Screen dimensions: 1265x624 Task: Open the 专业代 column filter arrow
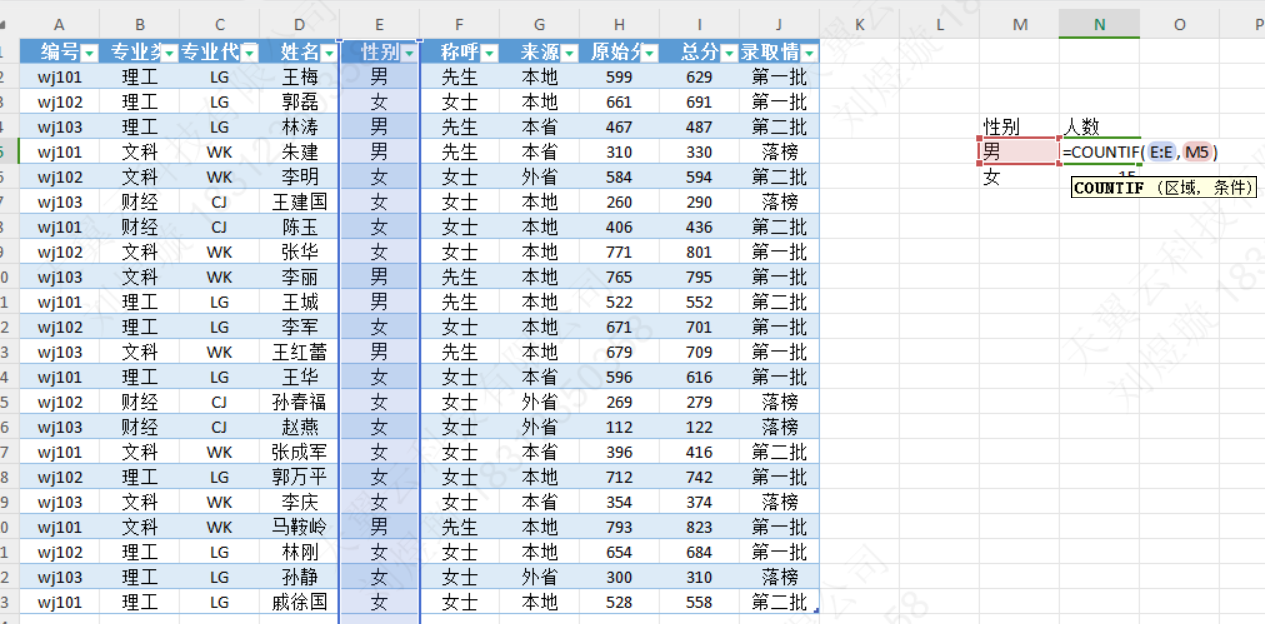click(249, 53)
